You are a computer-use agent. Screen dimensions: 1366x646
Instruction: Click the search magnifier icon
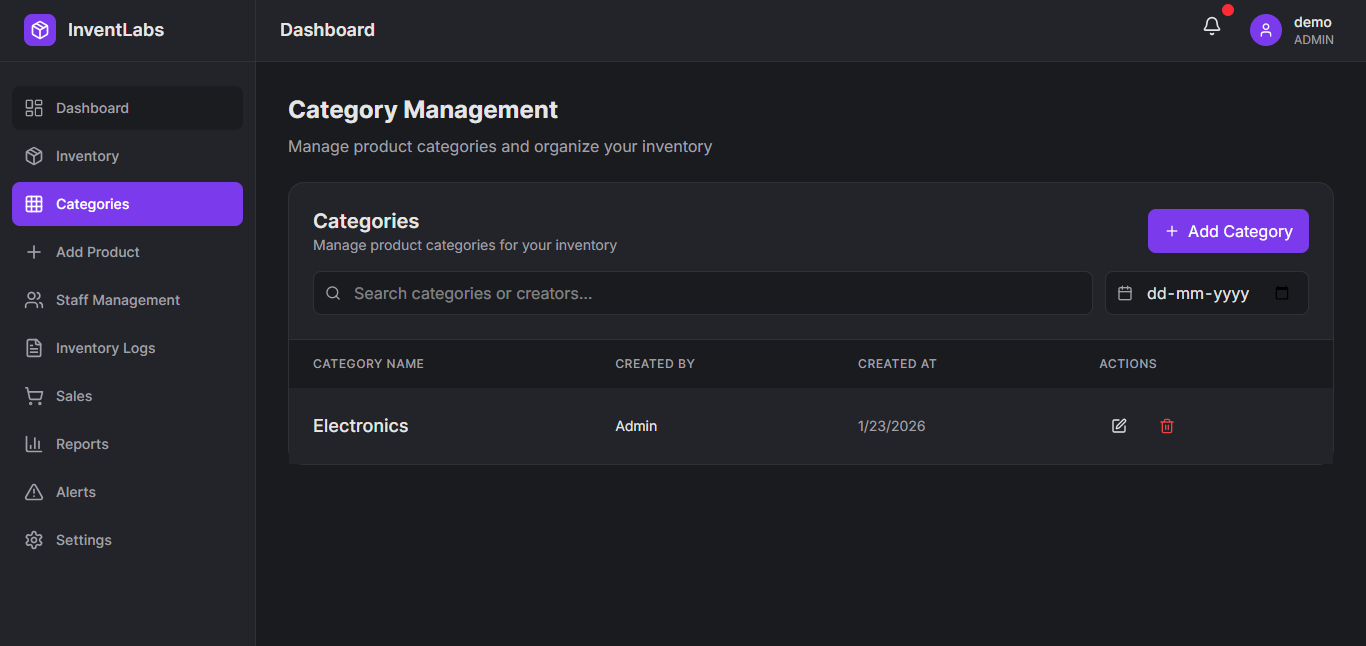point(334,294)
